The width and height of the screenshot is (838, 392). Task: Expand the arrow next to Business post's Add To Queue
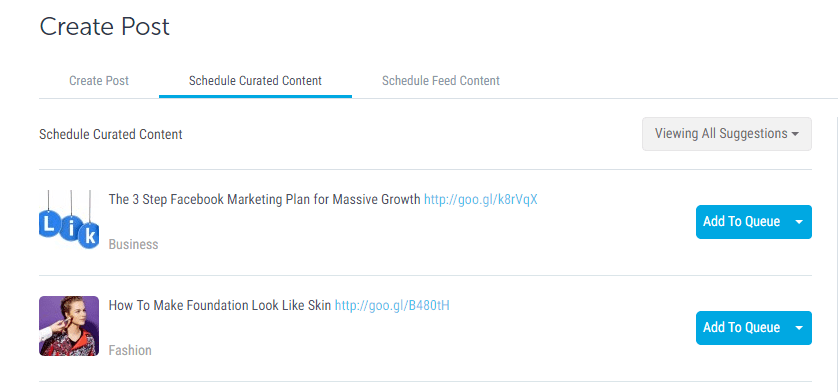(x=800, y=222)
